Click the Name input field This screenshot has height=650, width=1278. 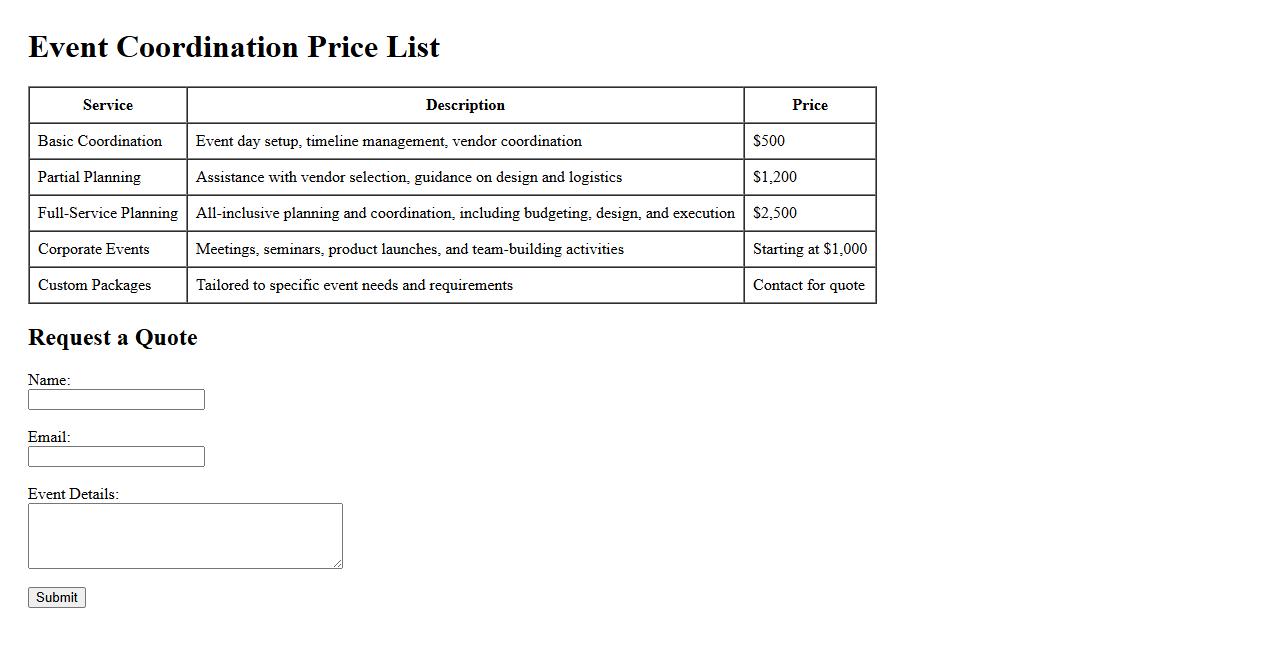(x=116, y=400)
